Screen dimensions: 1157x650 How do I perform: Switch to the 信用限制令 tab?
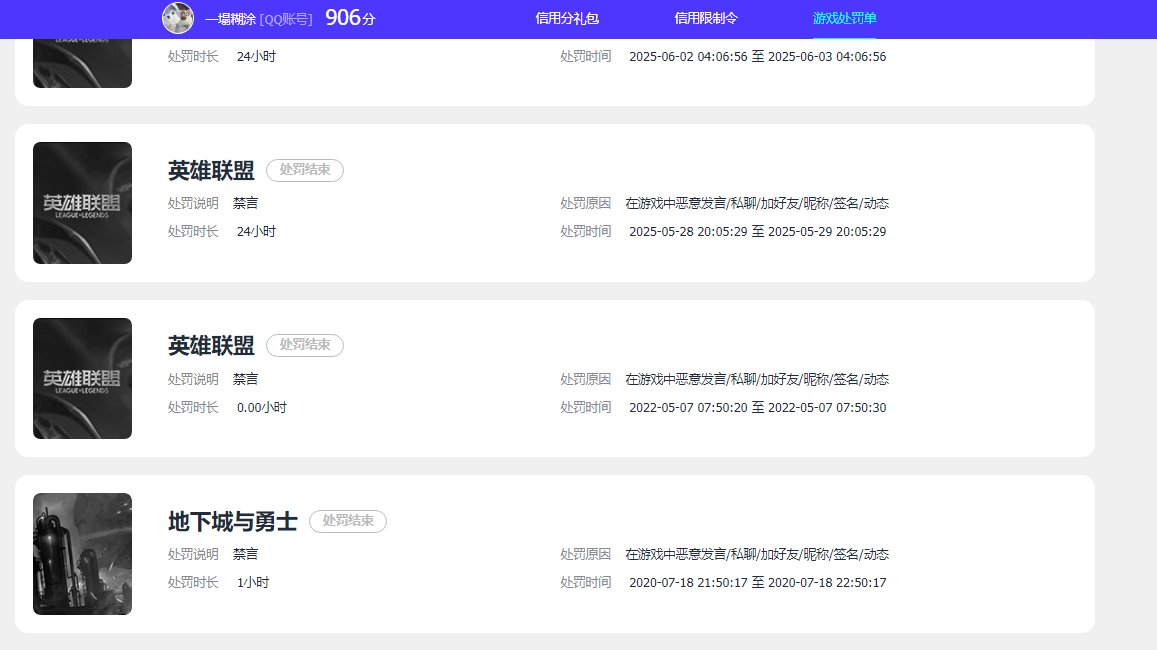pos(706,18)
